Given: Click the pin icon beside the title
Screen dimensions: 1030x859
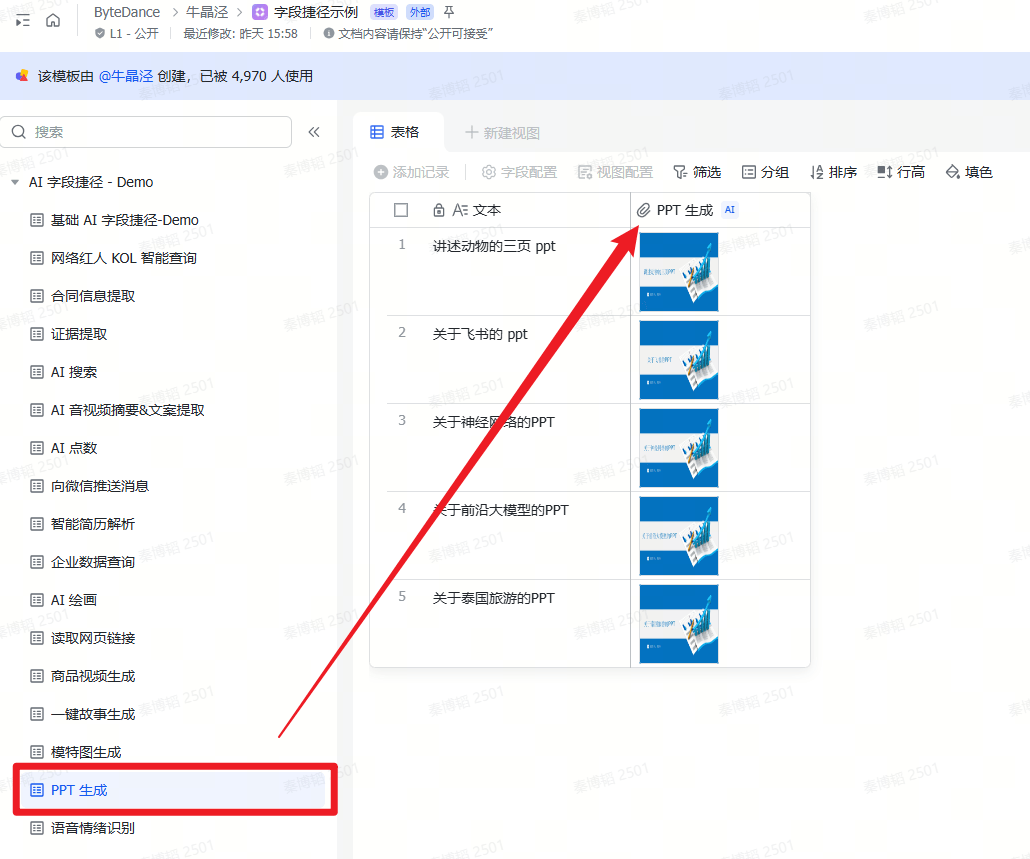Looking at the screenshot, I should 449,12.
